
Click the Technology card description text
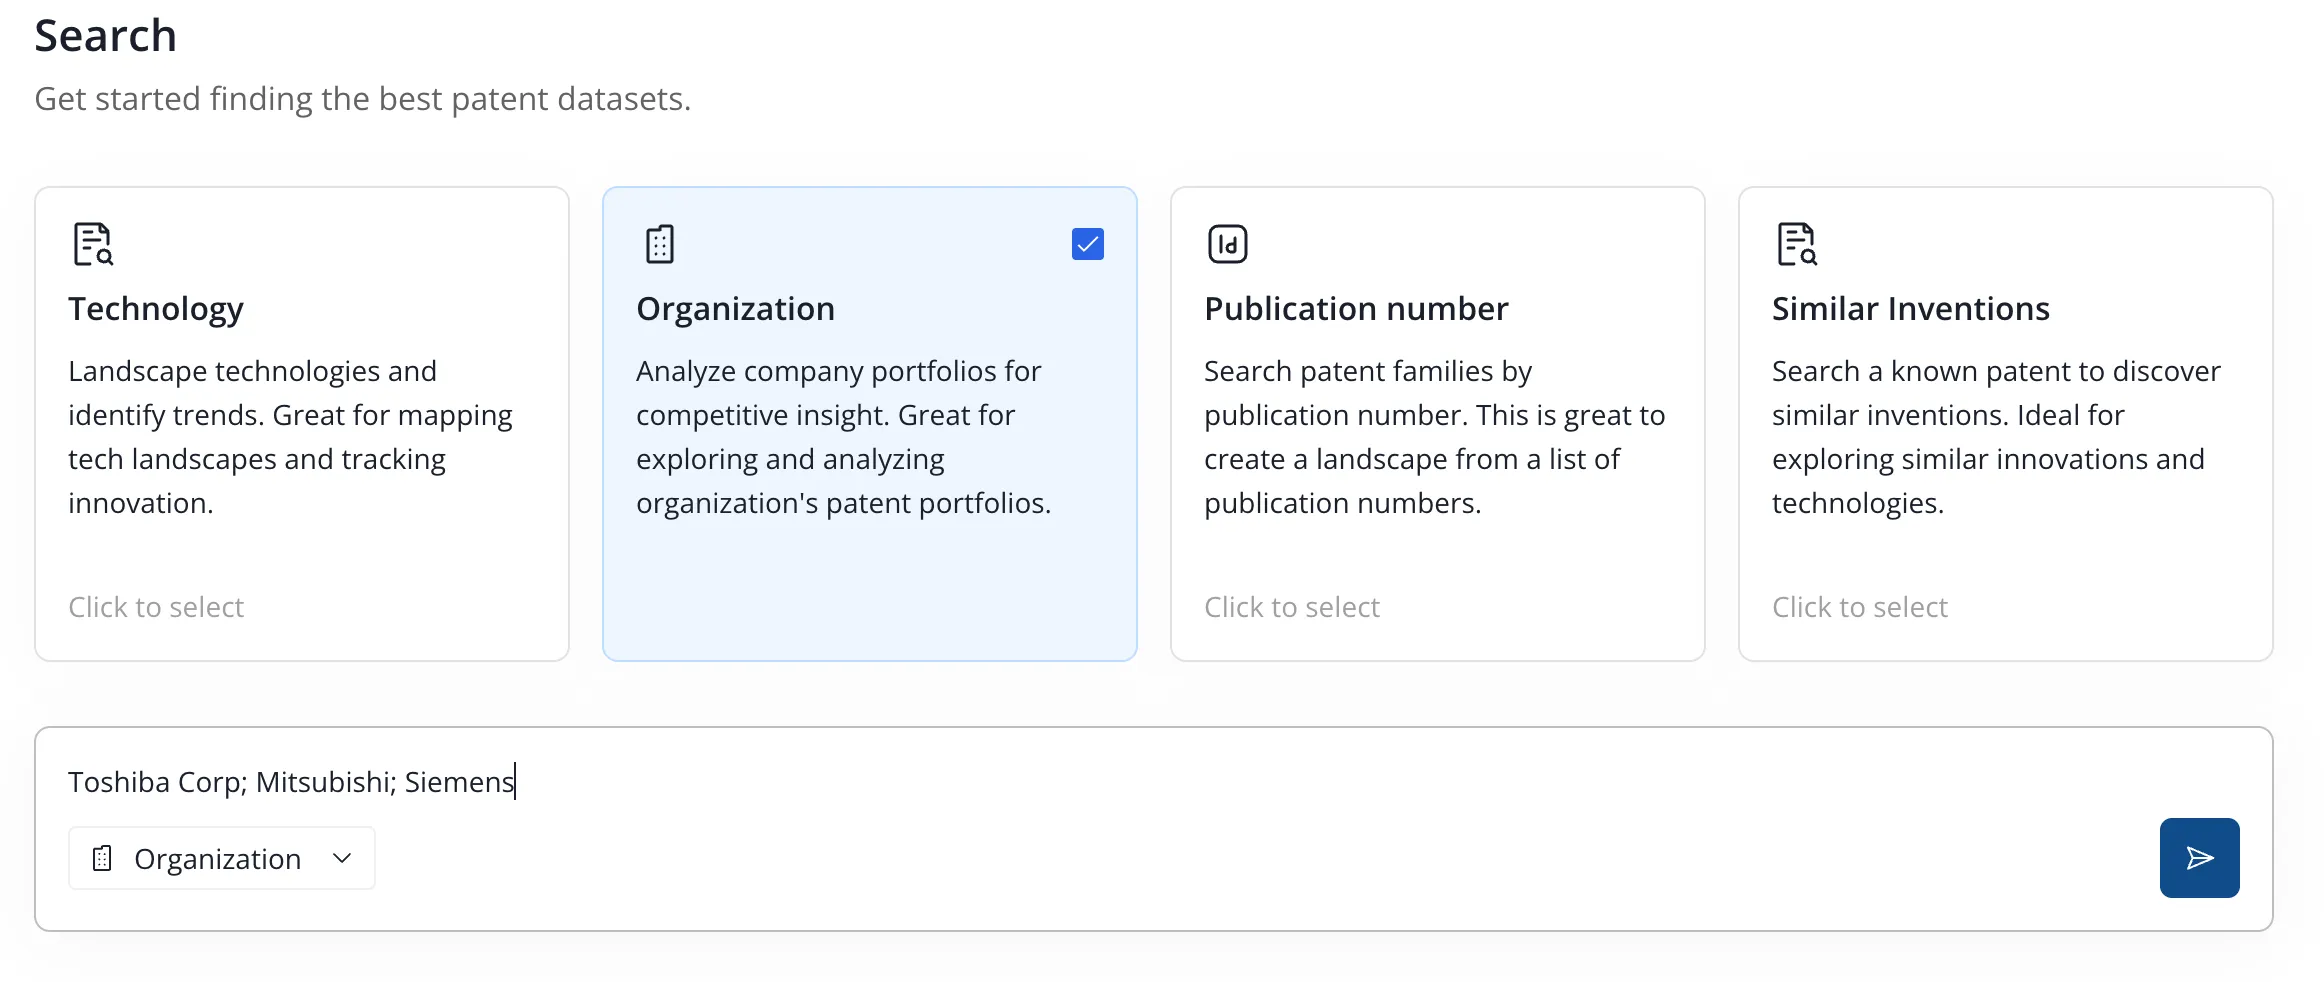[291, 437]
